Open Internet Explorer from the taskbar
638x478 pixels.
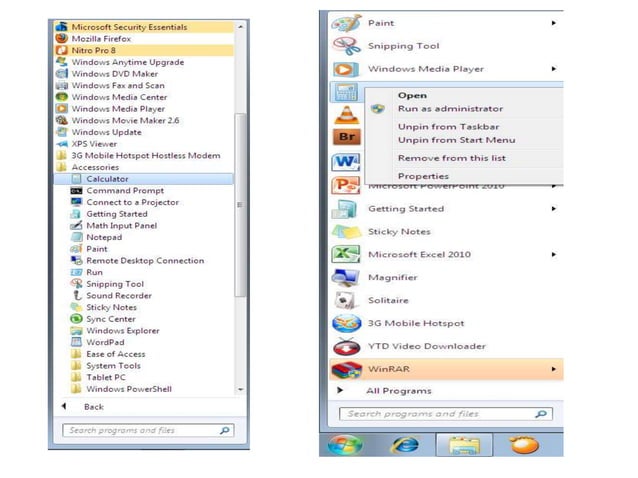pos(404,445)
